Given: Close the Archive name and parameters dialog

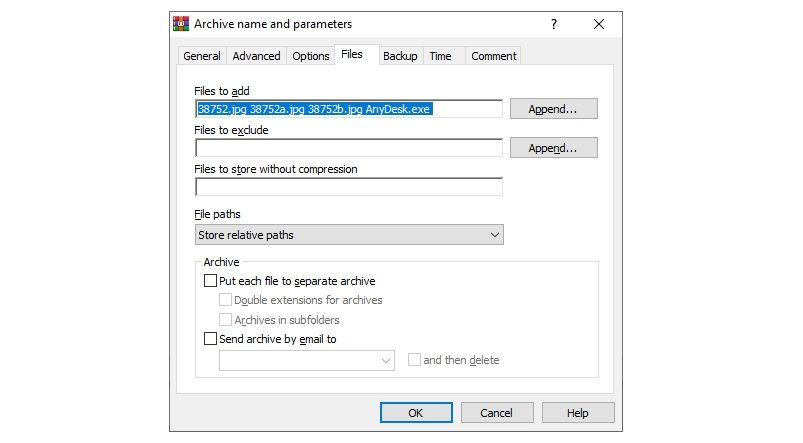Looking at the screenshot, I should [598, 23].
